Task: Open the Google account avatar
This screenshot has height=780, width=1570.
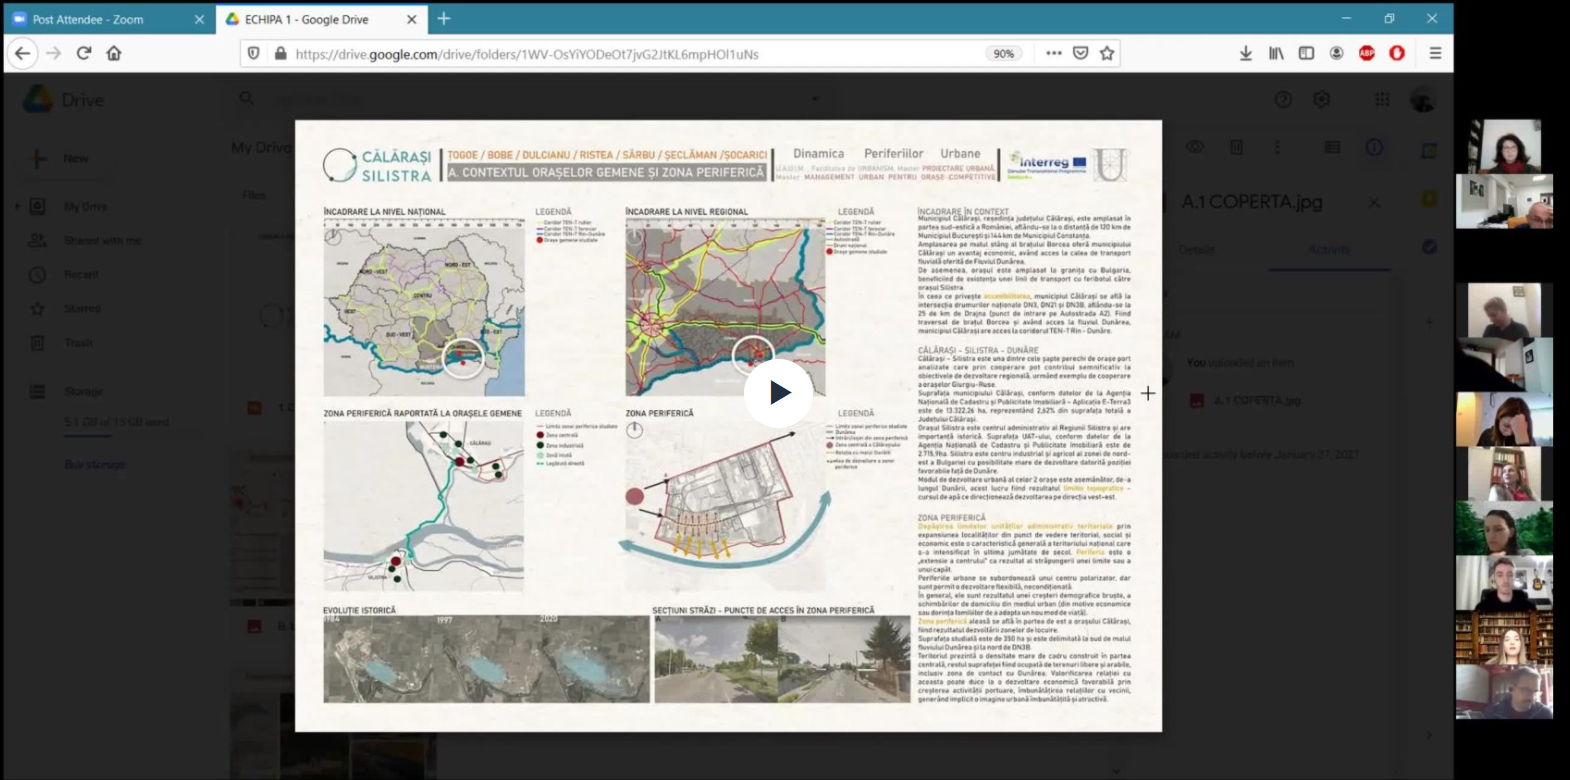Action: point(1422,99)
